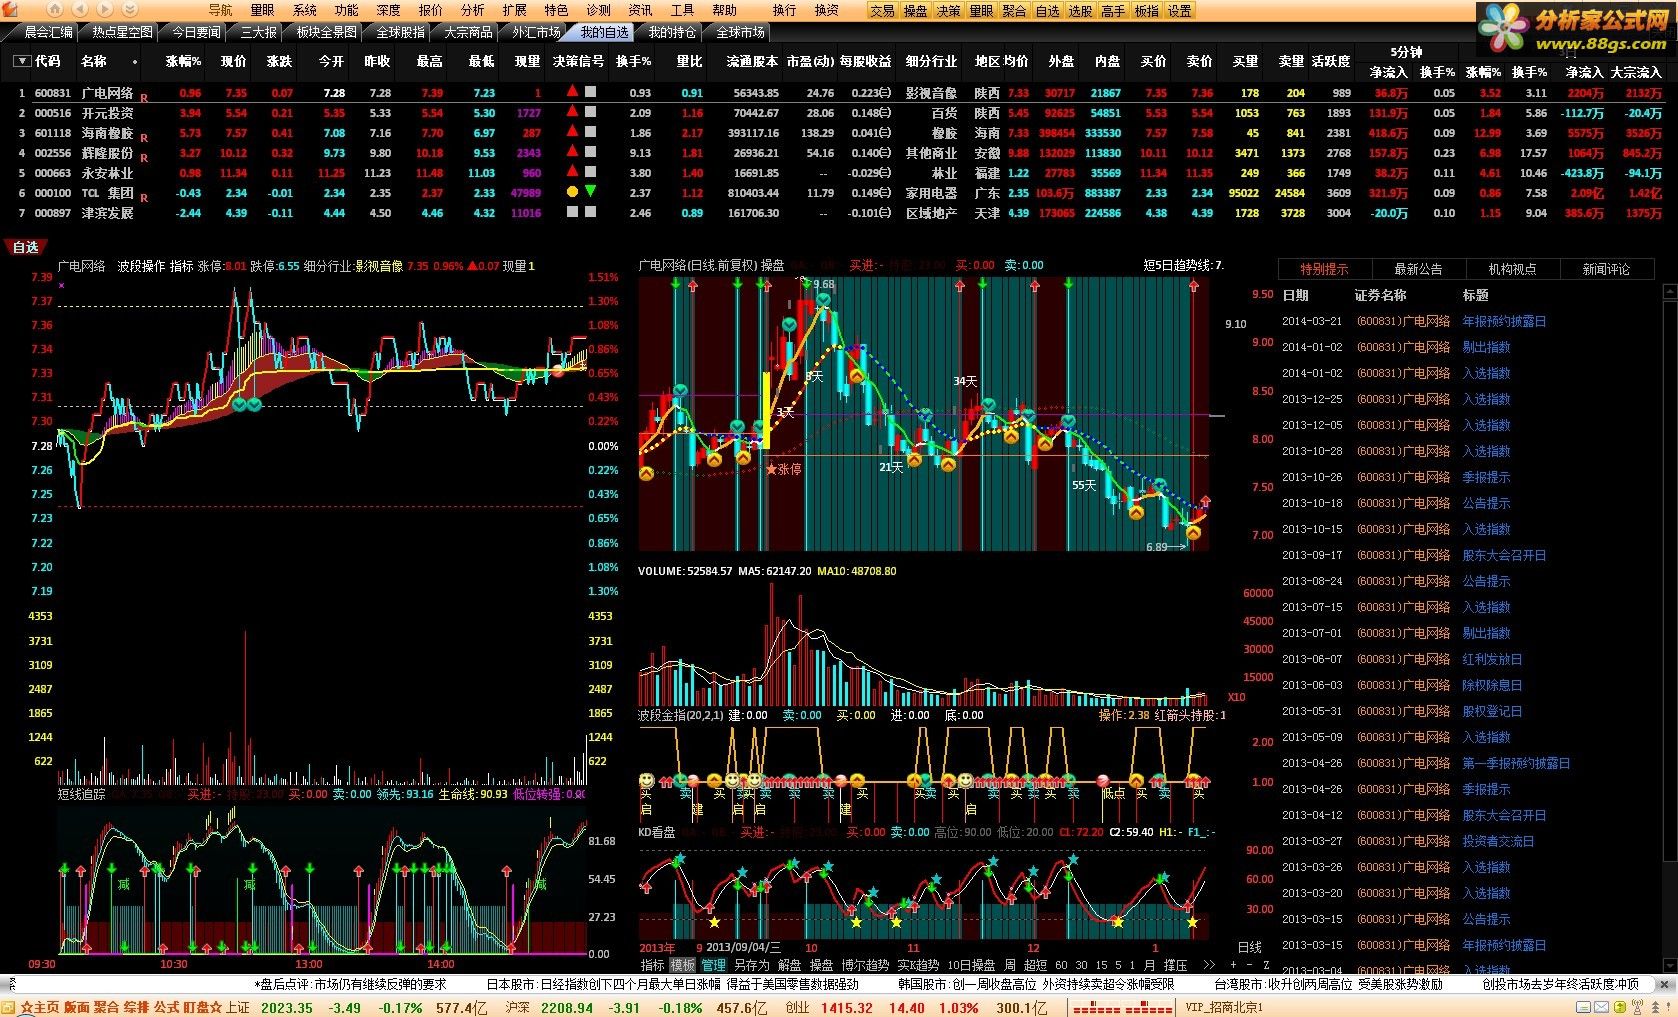
Task: Zoom out the chart with the - button
Action: (1249, 965)
